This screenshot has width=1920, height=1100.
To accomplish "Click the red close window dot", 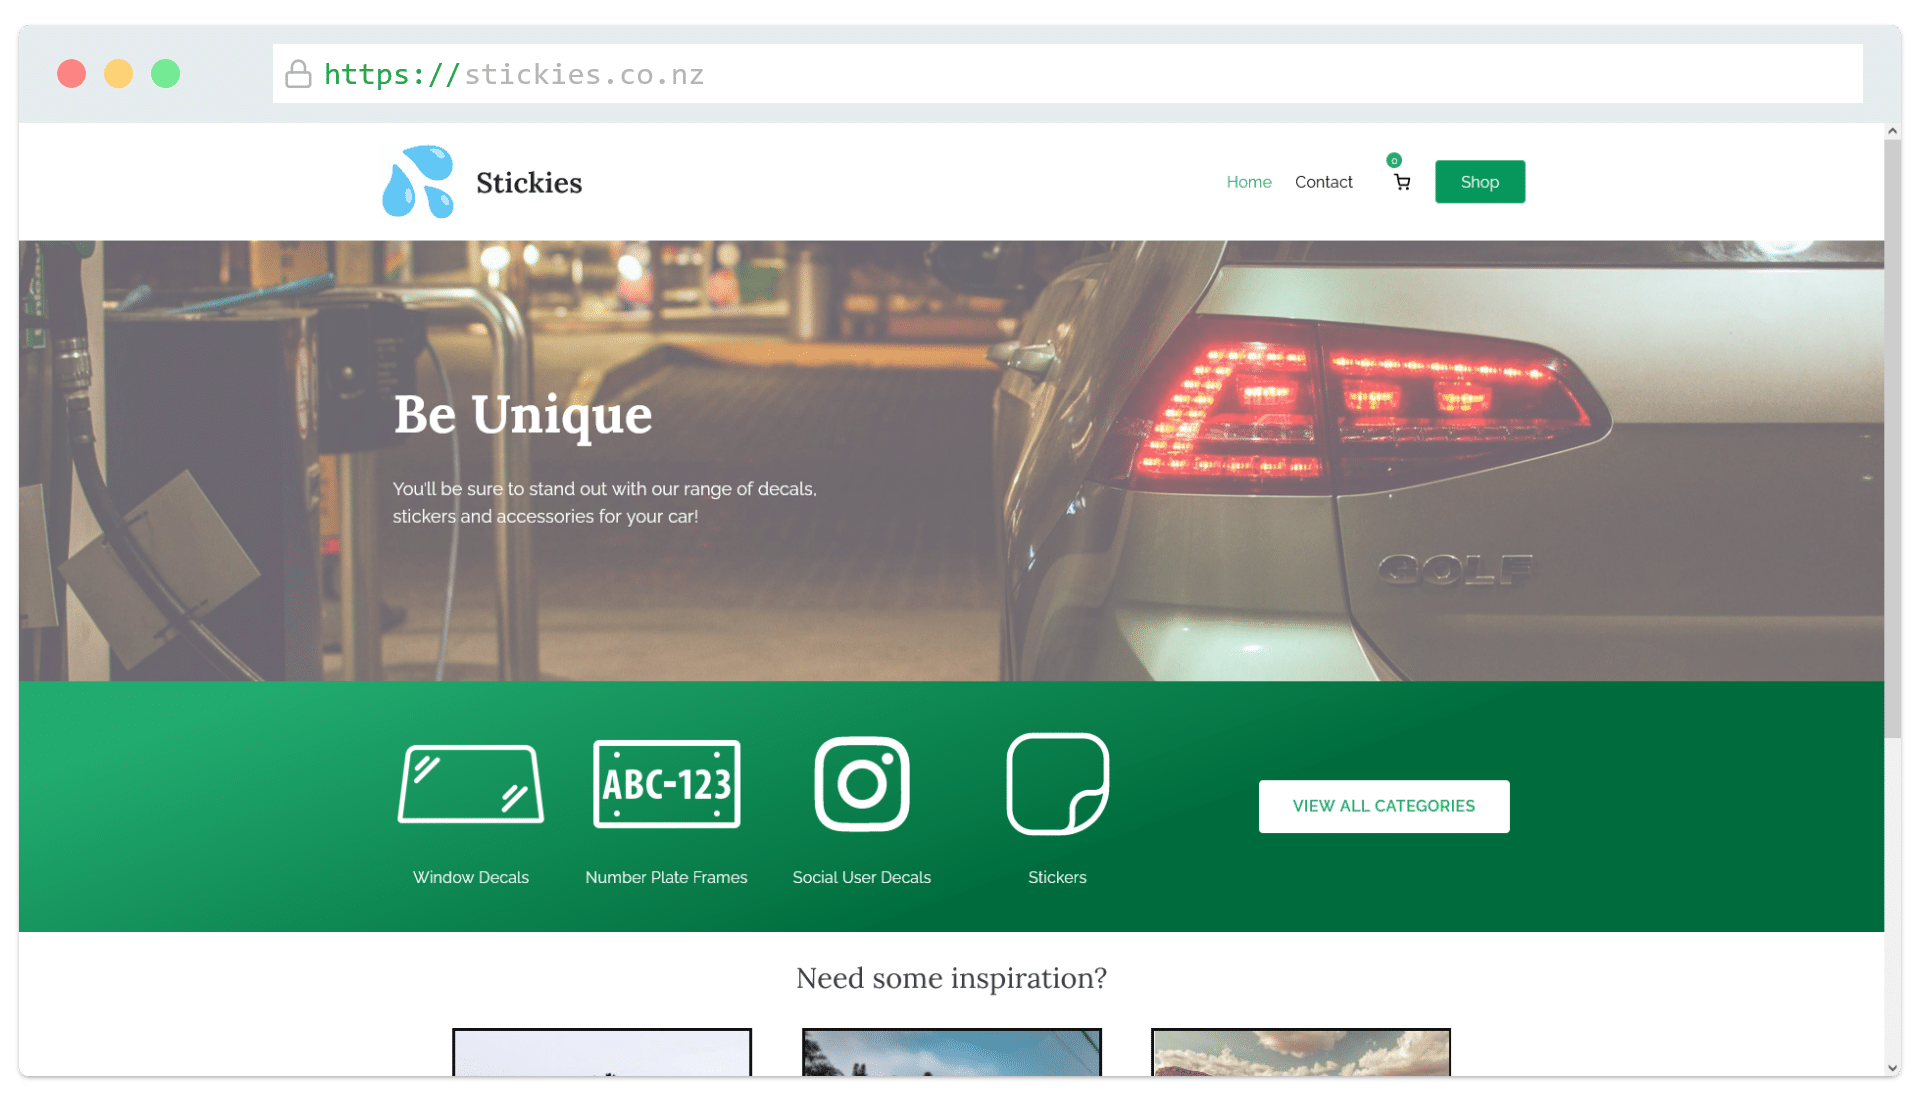I will coord(71,74).
